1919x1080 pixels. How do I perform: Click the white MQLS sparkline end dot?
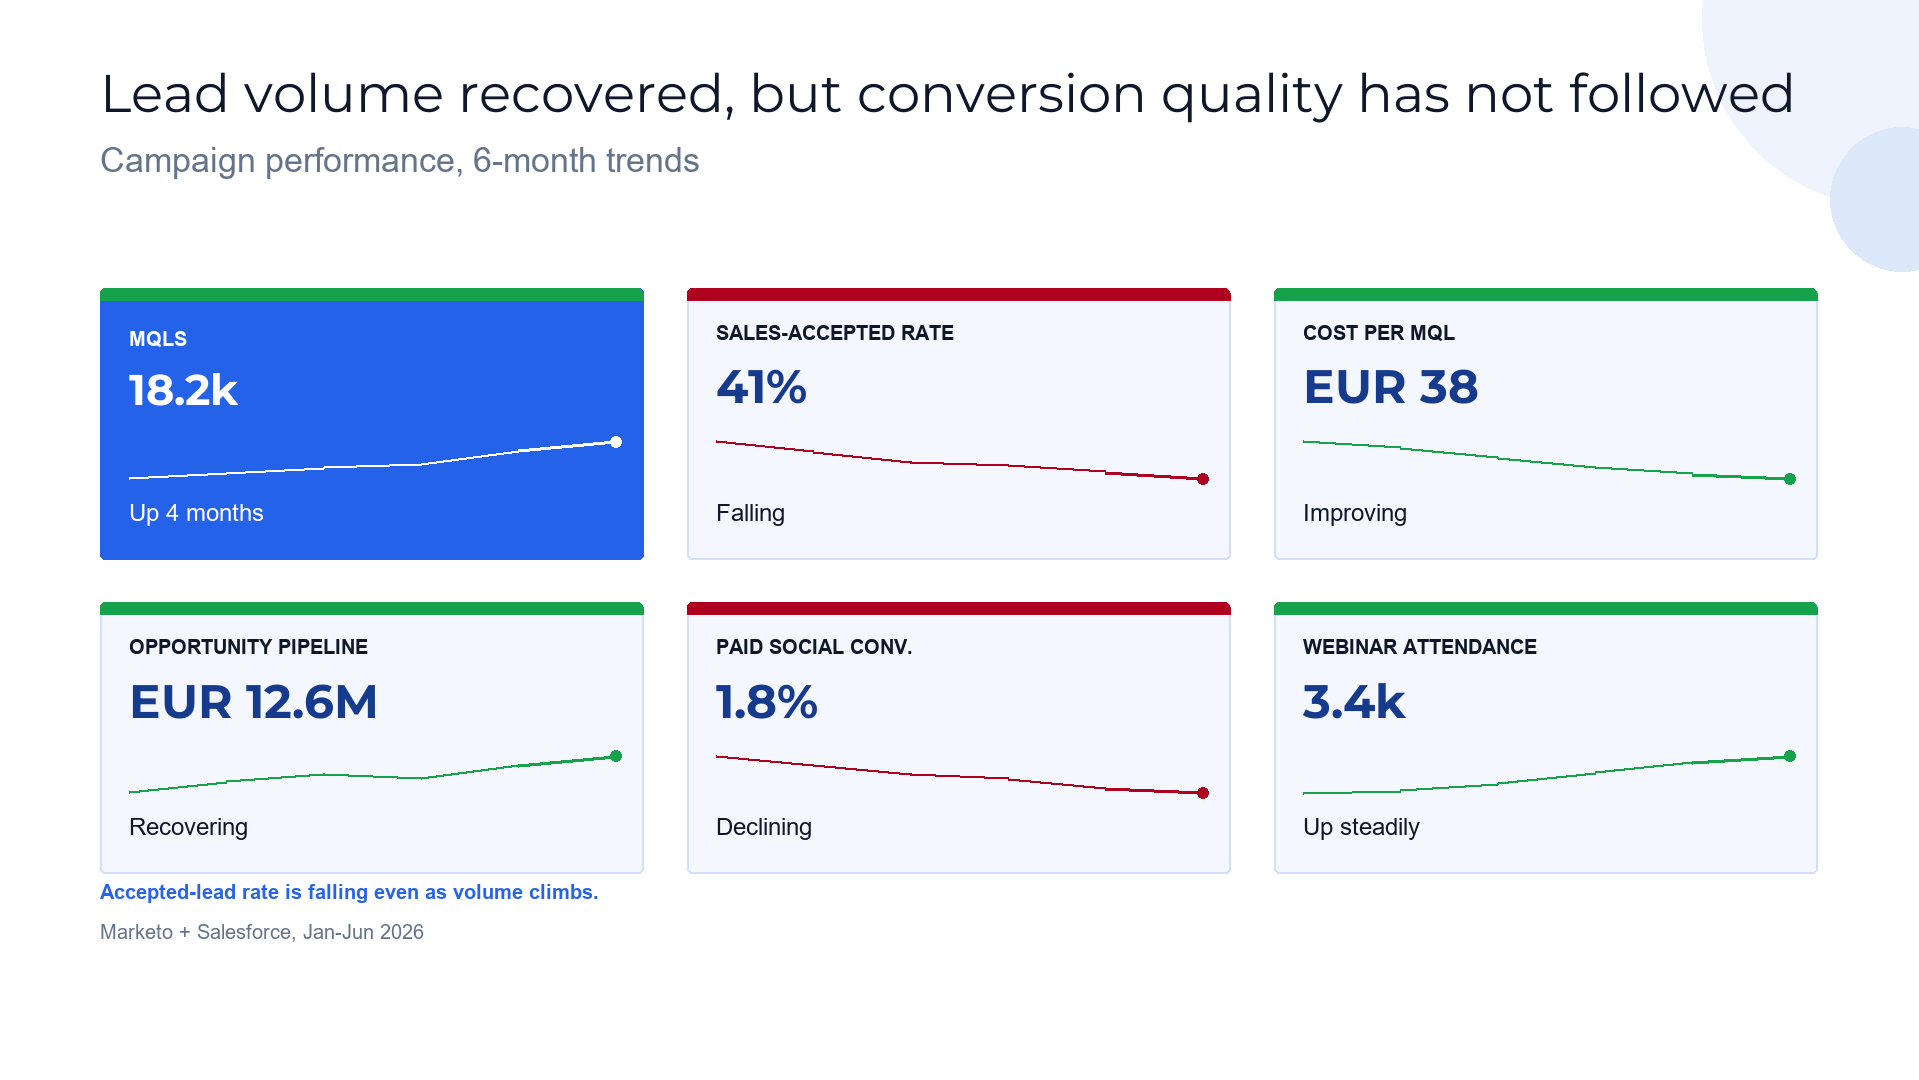tap(616, 442)
